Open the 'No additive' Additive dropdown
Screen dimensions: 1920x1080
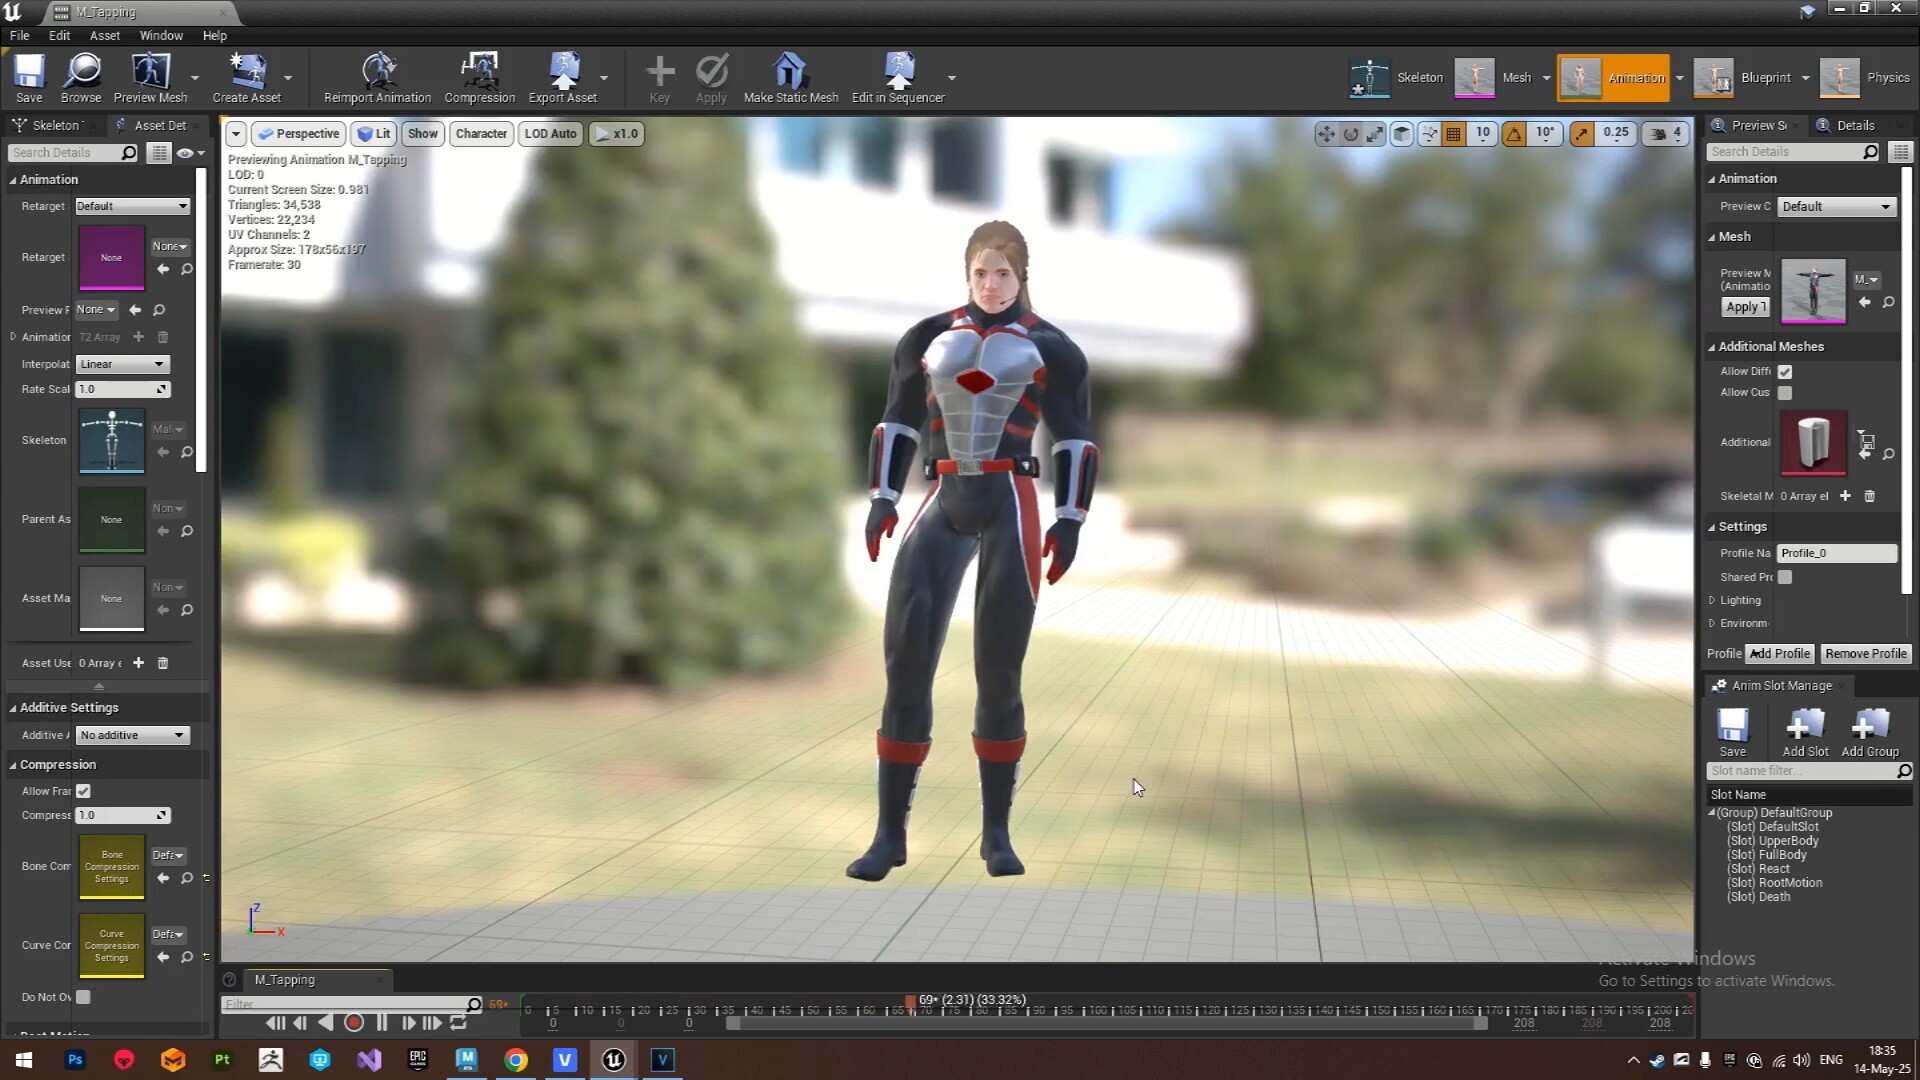pyautogui.click(x=131, y=735)
